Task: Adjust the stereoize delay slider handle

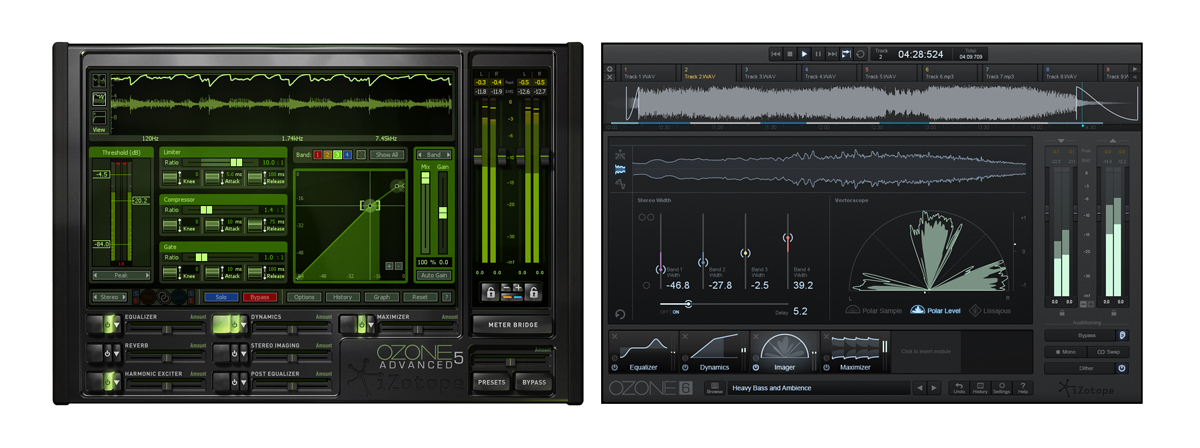Action: (x=688, y=304)
